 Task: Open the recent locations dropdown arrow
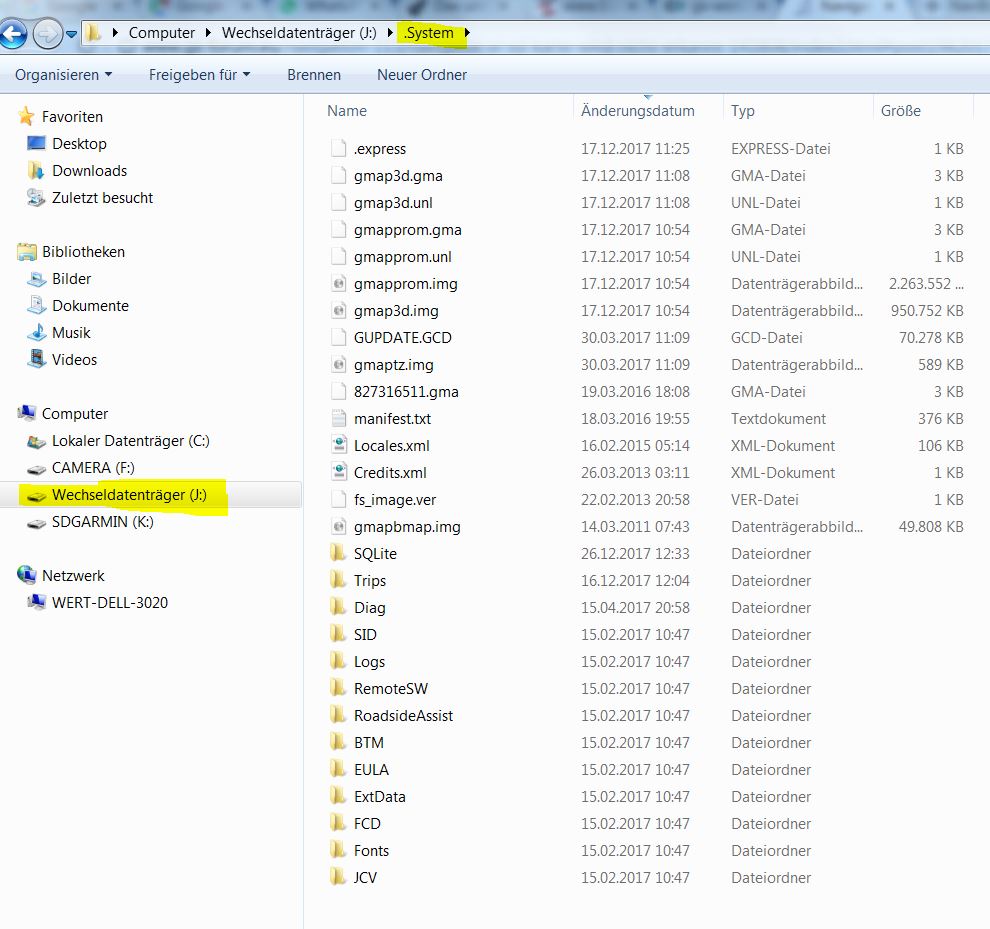point(72,34)
